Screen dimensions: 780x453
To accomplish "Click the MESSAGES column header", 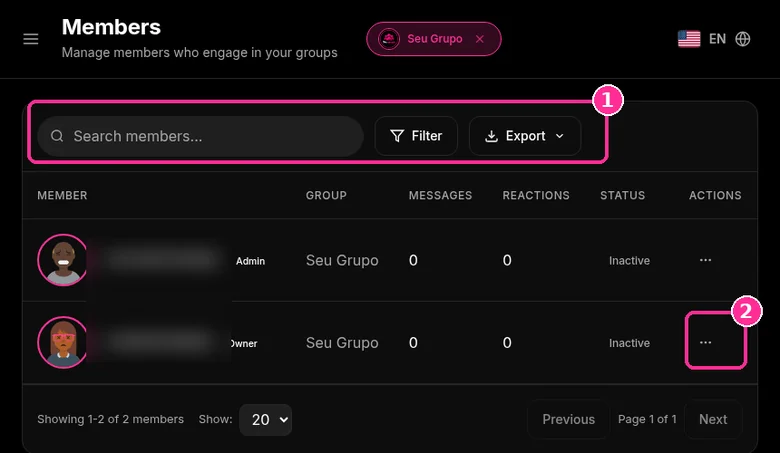I will pos(440,195).
